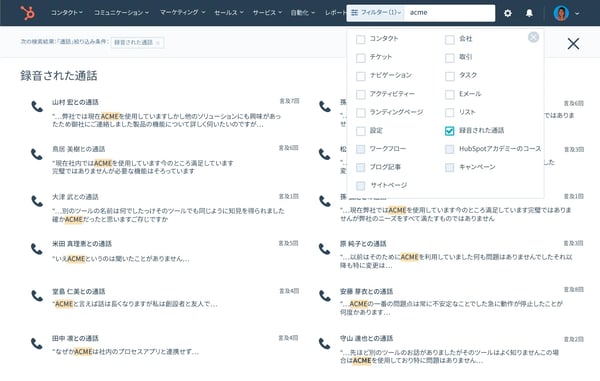The image size is (600, 381).
Task: Open 大津 武との通話 result
Action: pyautogui.click(x=75, y=197)
